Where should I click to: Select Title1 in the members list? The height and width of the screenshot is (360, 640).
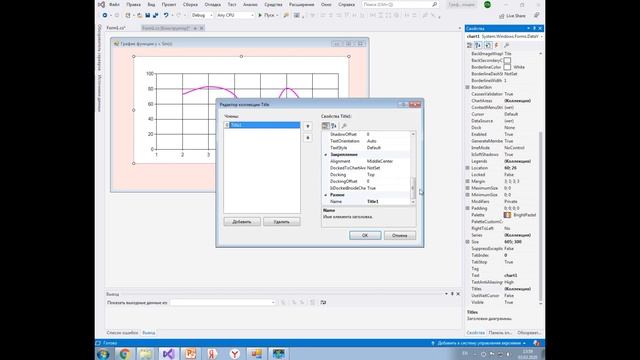(x=262, y=125)
